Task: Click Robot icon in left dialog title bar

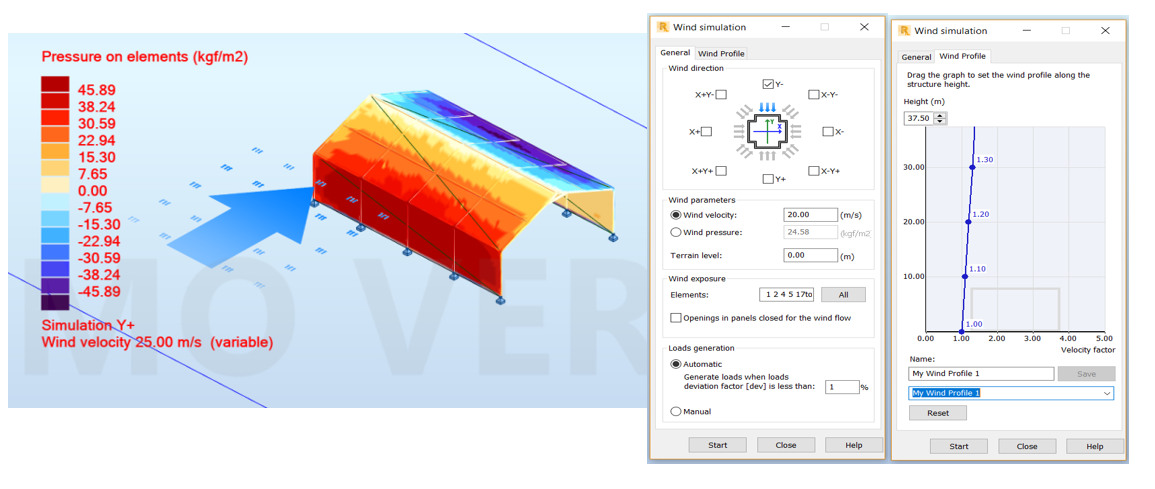Action: click(663, 27)
